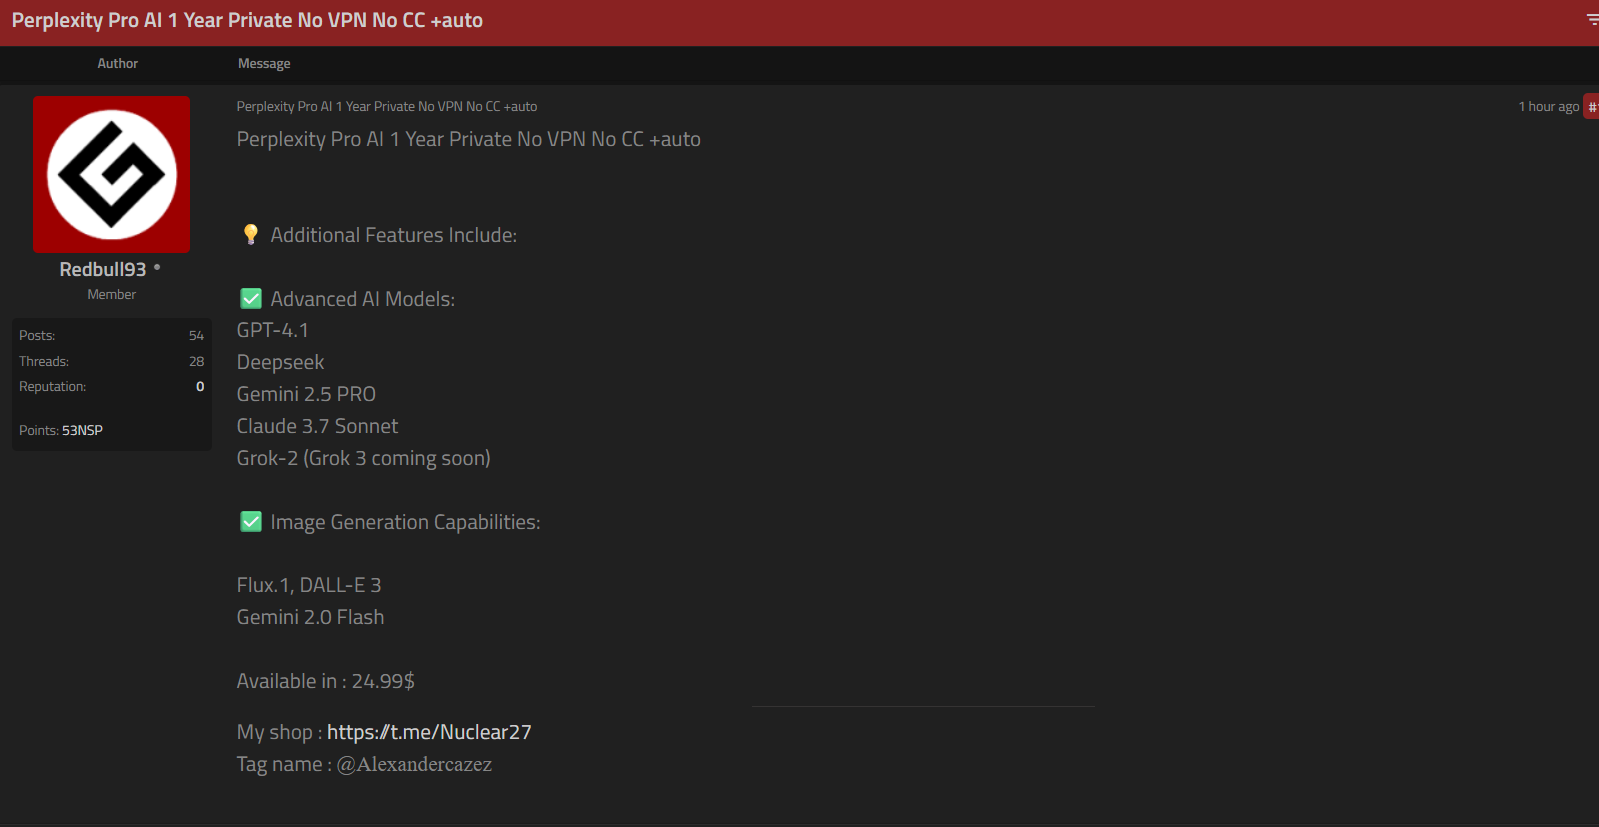Click the green checkmark beside Advanced AI Models
Image resolution: width=1599 pixels, height=827 pixels.
coord(251,299)
